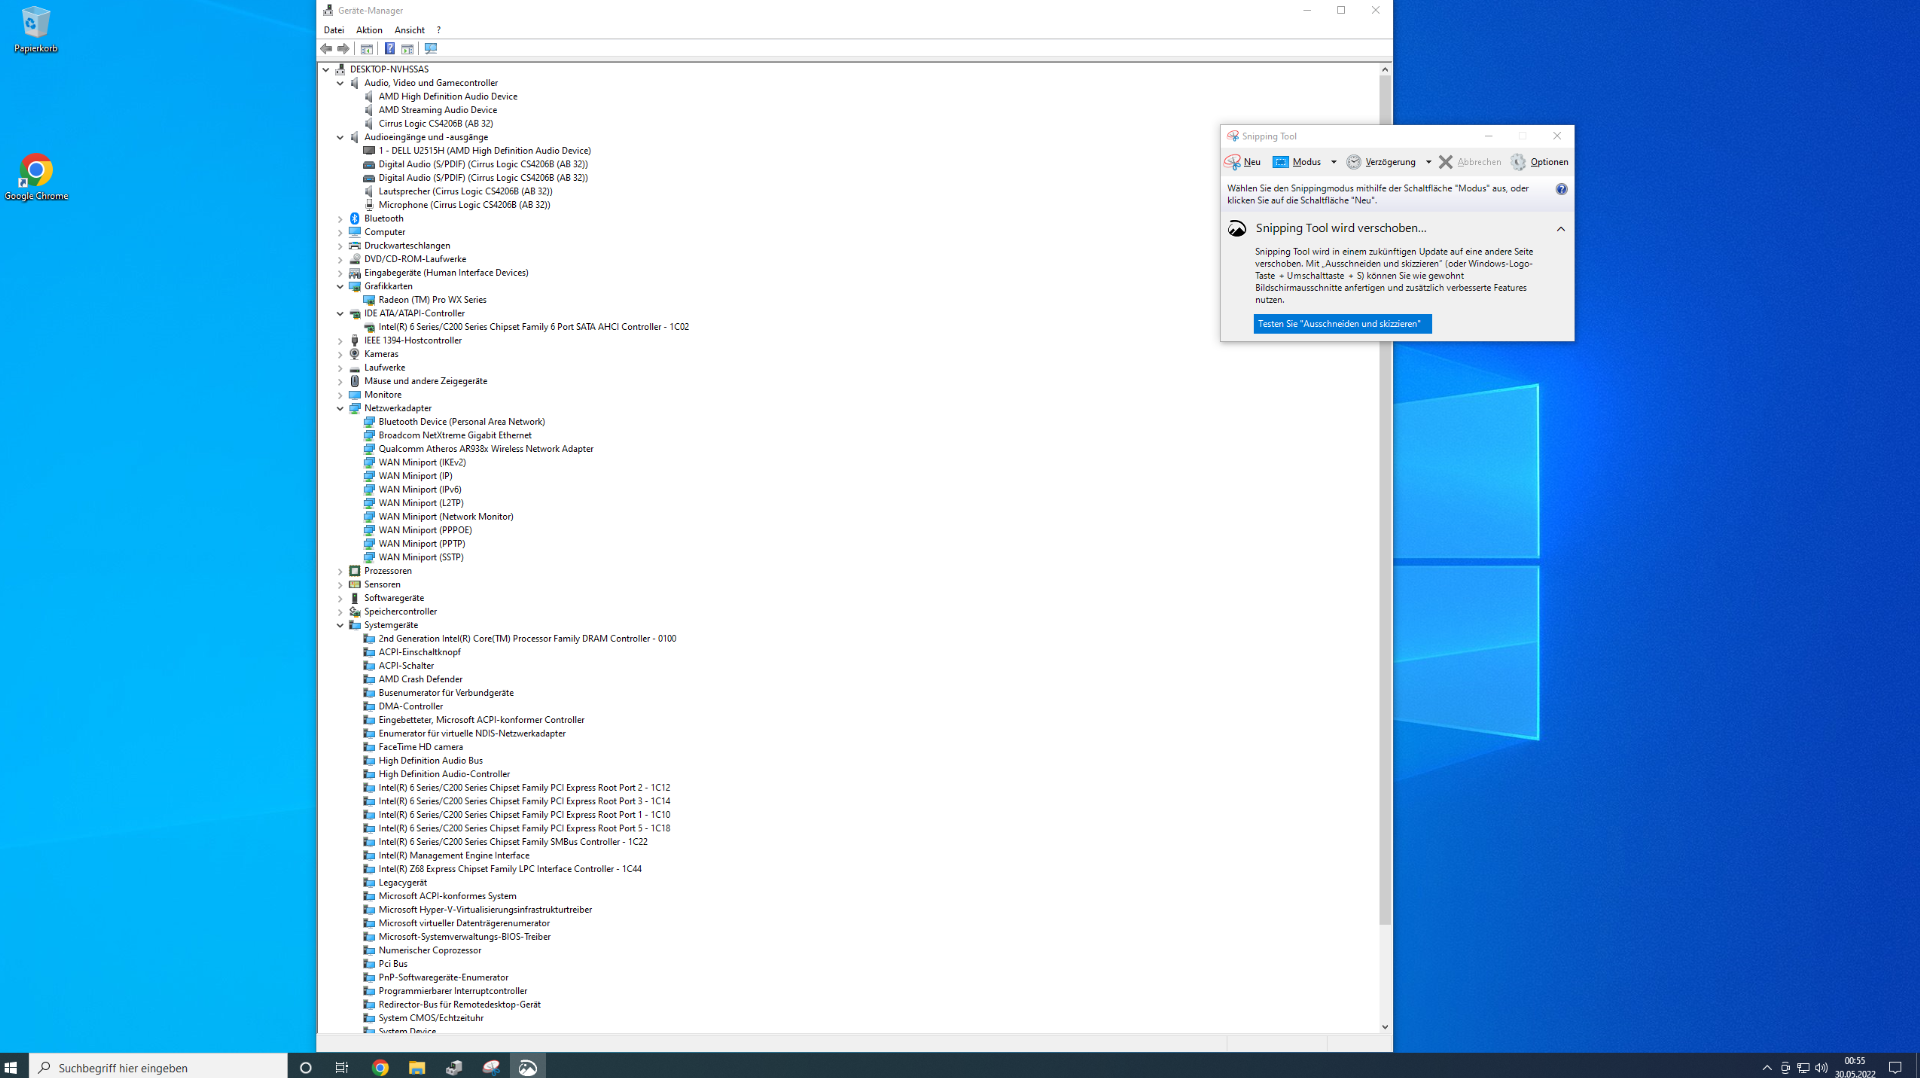Click Verzögerung button in Snipping Tool

click(x=1381, y=162)
